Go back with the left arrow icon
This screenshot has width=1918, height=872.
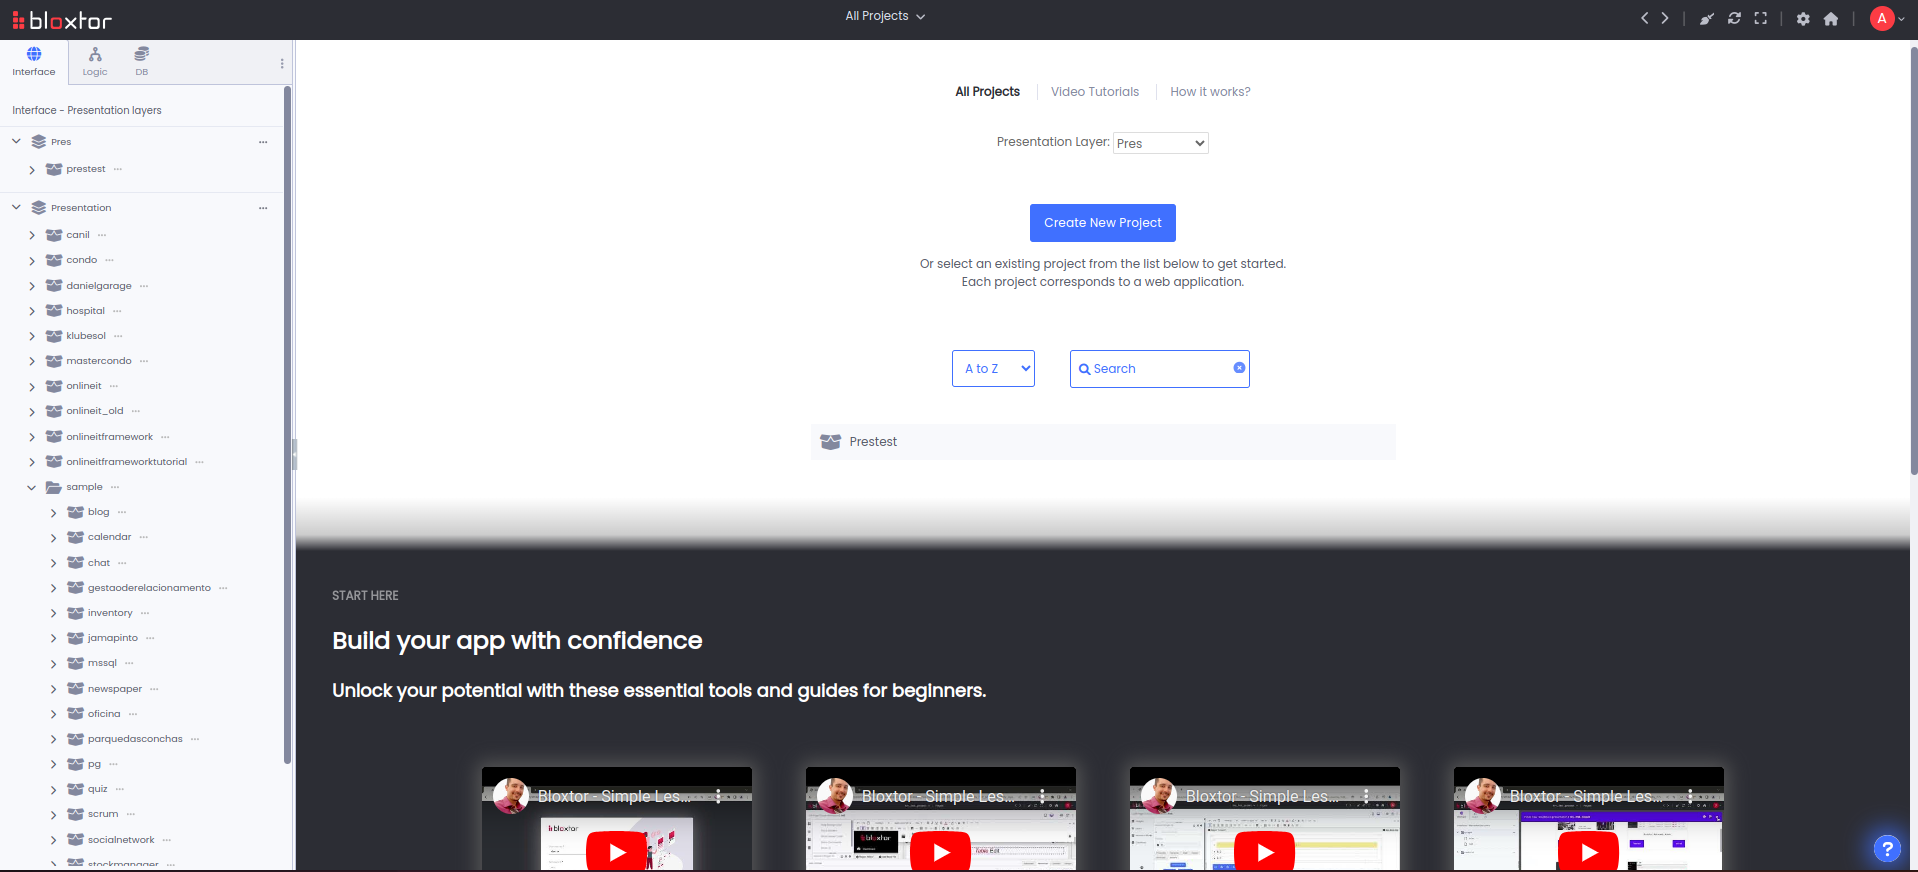[x=1644, y=18]
